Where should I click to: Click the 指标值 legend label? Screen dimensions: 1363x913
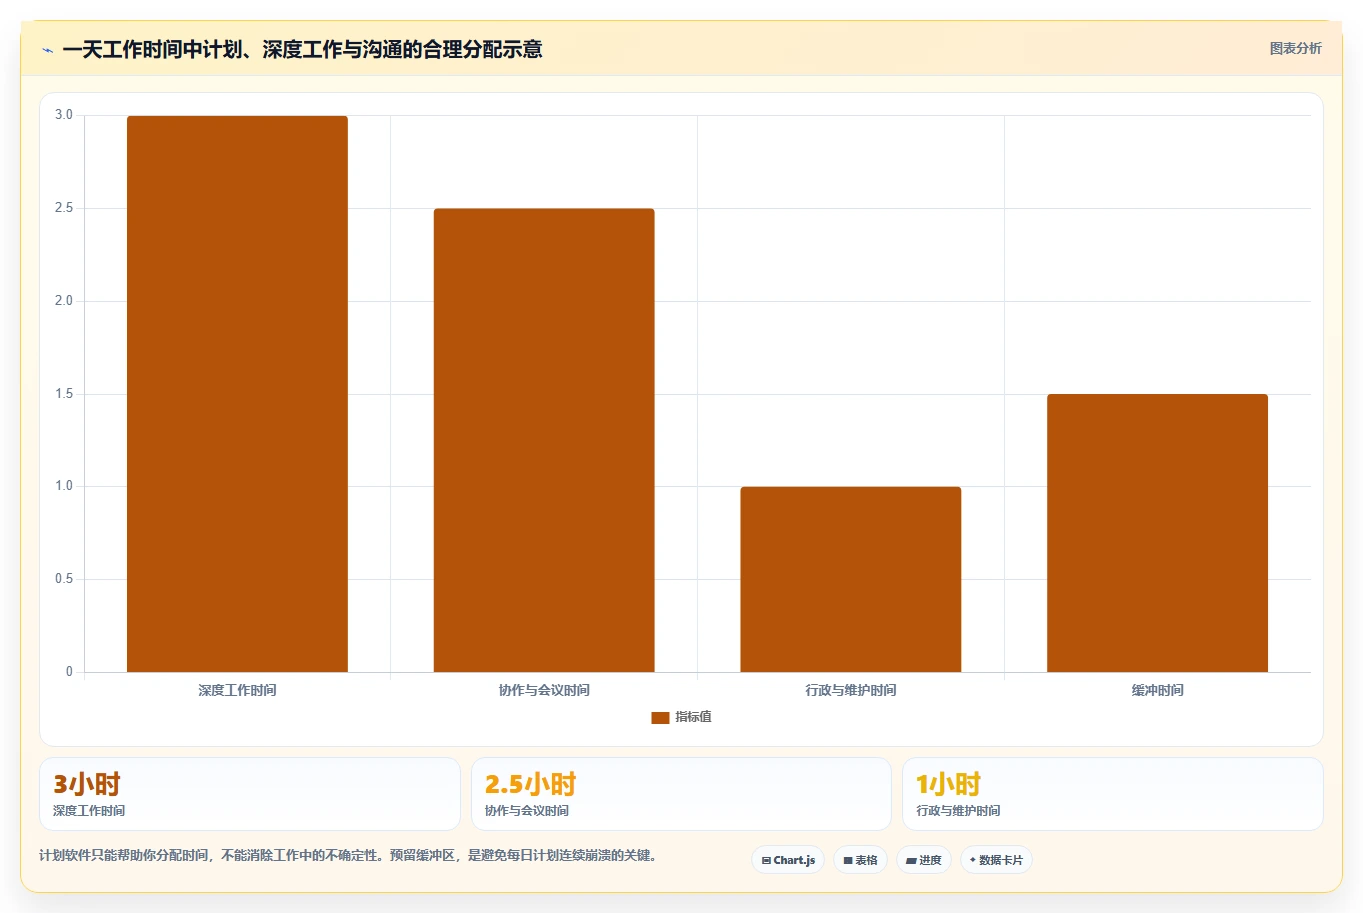pos(693,717)
